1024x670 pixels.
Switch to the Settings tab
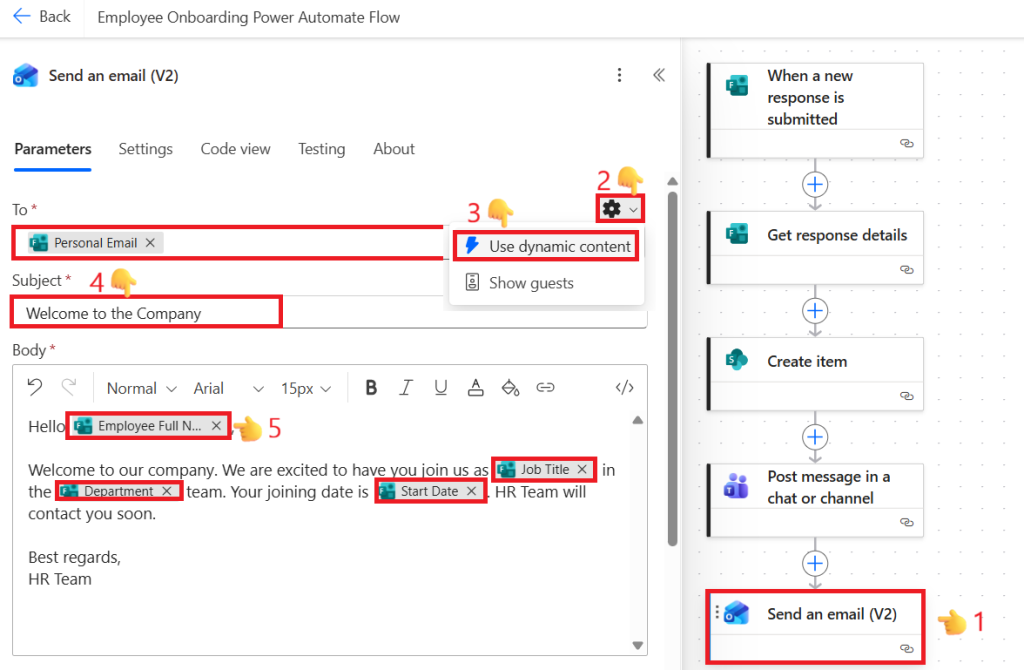coord(145,149)
